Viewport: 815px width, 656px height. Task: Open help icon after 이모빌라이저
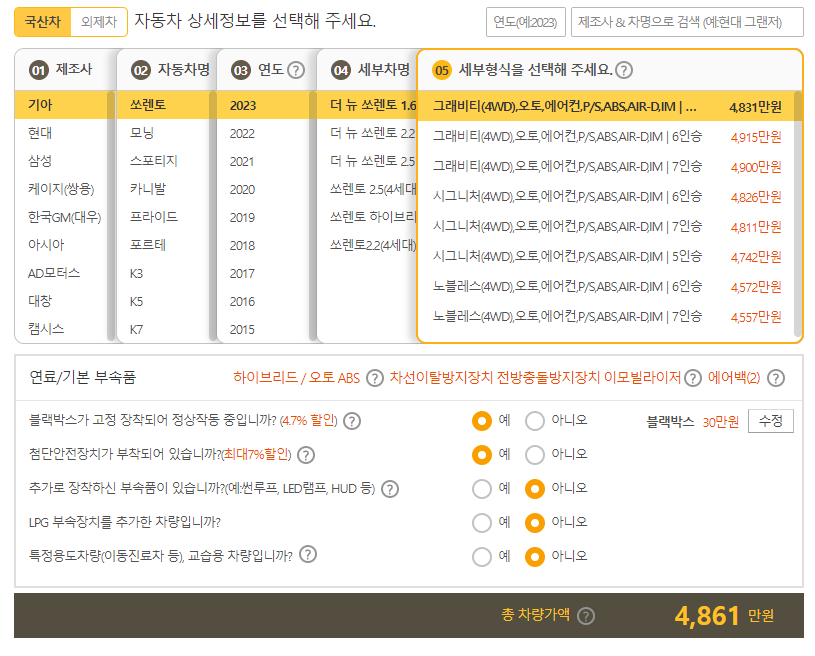coord(692,378)
